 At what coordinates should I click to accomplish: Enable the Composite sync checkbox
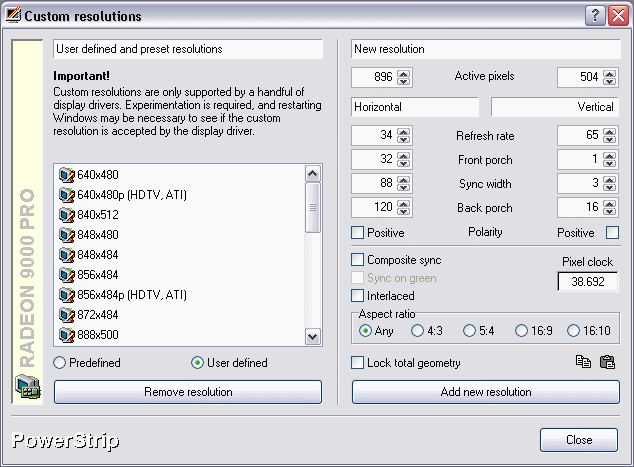click(x=358, y=260)
